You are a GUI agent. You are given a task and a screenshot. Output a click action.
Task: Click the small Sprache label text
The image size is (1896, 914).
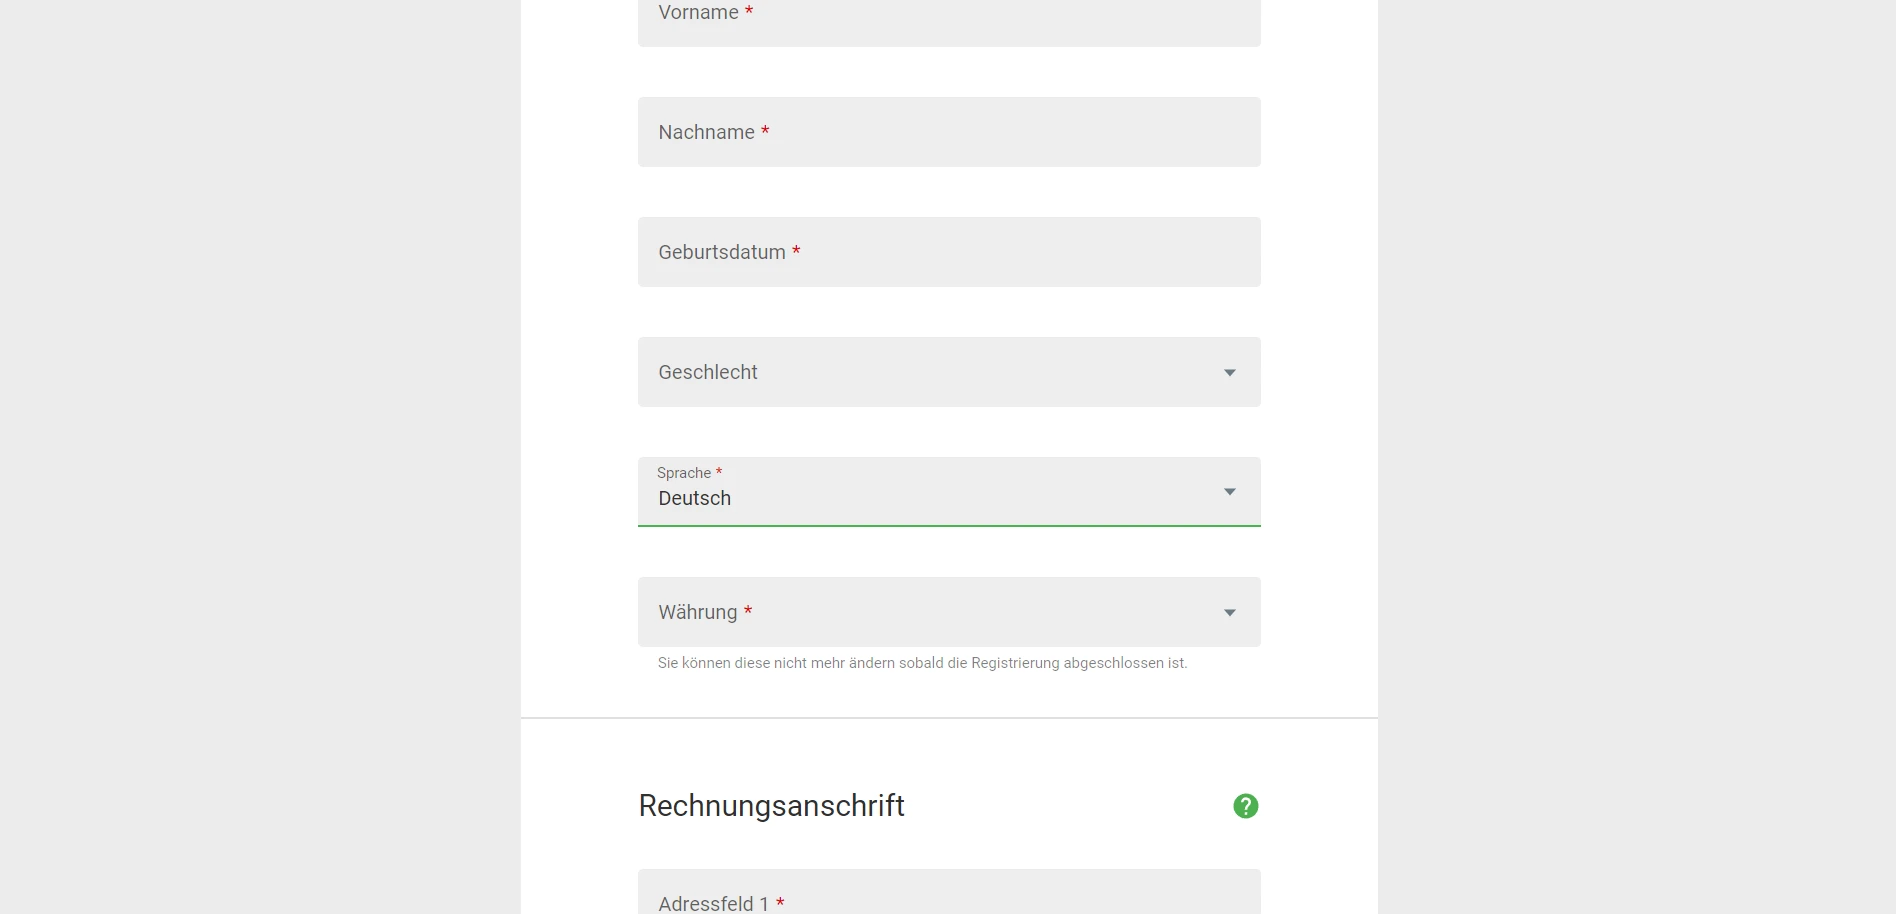[684, 473]
